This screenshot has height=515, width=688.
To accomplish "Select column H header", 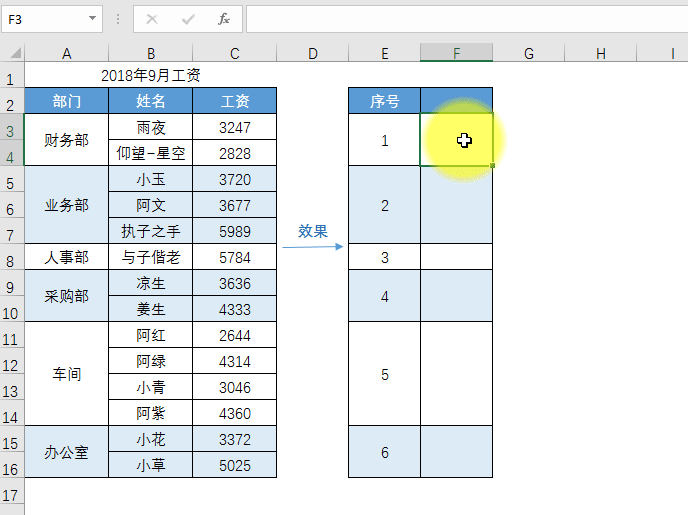I will (601, 53).
